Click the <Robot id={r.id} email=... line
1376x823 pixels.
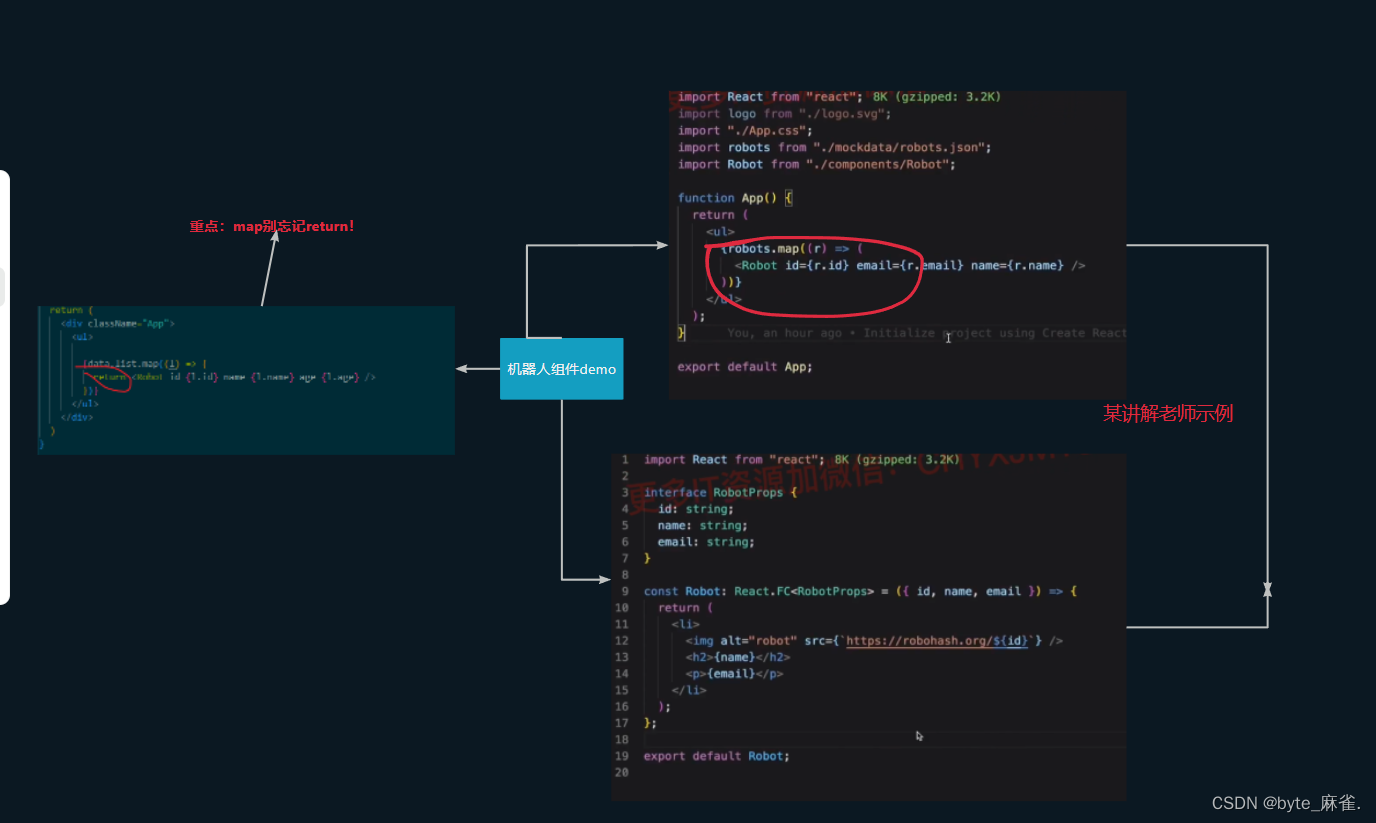tap(910, 266)
